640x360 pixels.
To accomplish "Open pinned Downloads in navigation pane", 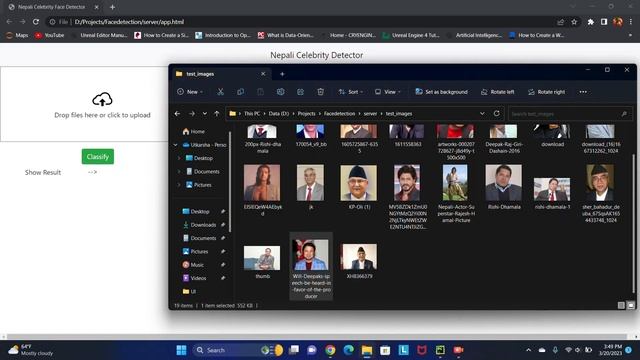I will coord(203,225).
